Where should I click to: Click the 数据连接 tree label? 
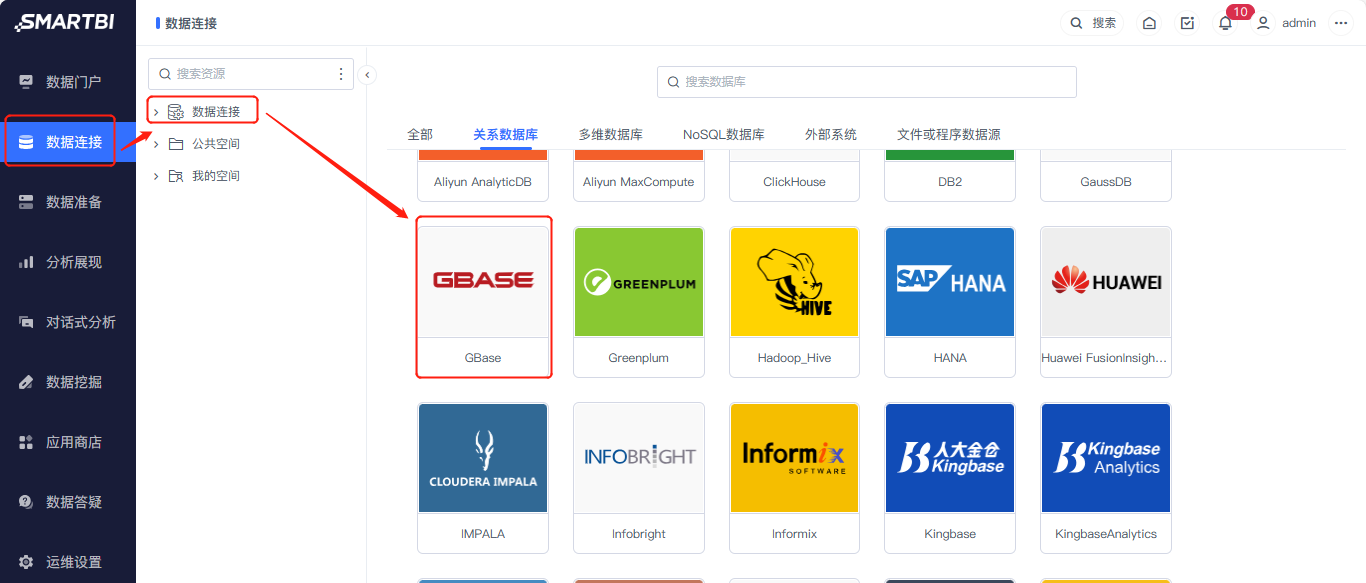click(216, 112)
